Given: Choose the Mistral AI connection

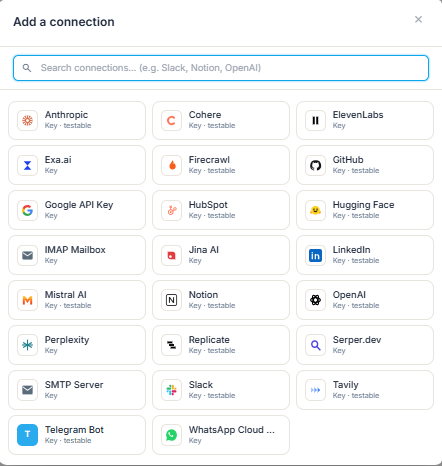Looking at the screenshot, I should click(x=77, y=300).
